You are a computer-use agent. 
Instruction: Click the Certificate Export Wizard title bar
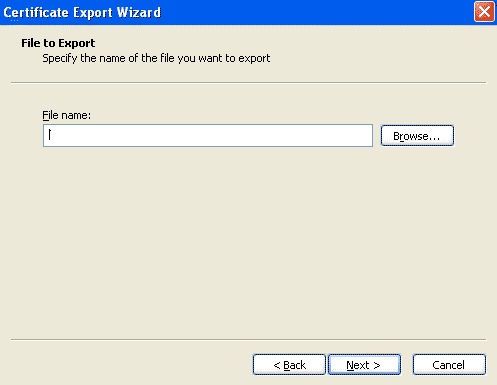233,12
